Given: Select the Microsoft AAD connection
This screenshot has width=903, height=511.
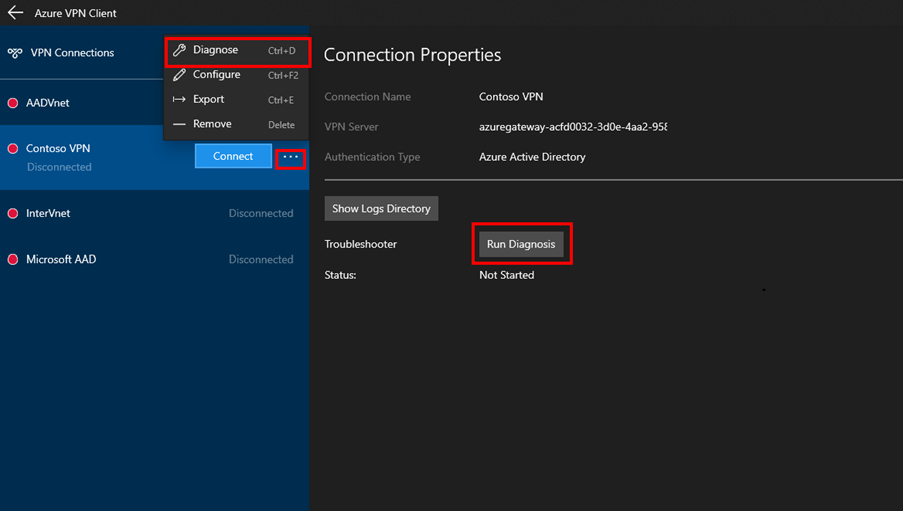Looking at the screenshot, I should pos(154,259).
